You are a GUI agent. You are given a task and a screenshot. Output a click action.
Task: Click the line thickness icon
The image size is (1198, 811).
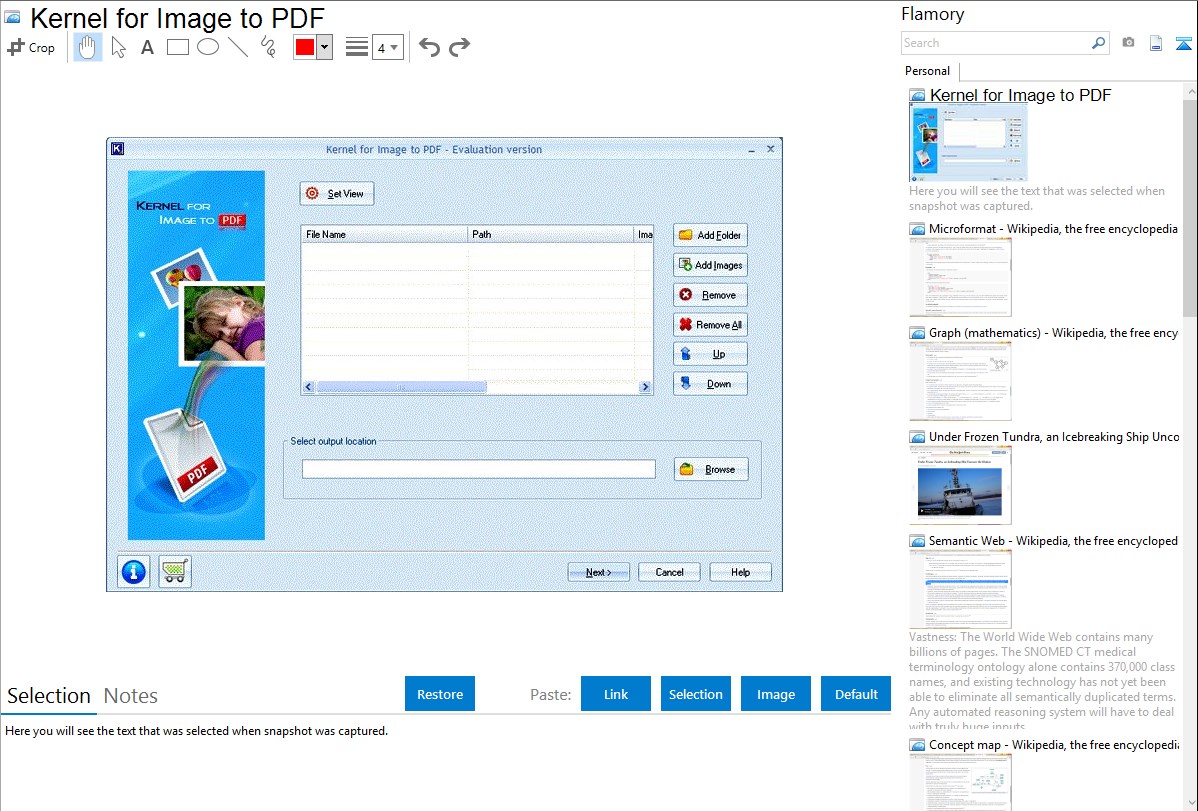coord(356,47)
